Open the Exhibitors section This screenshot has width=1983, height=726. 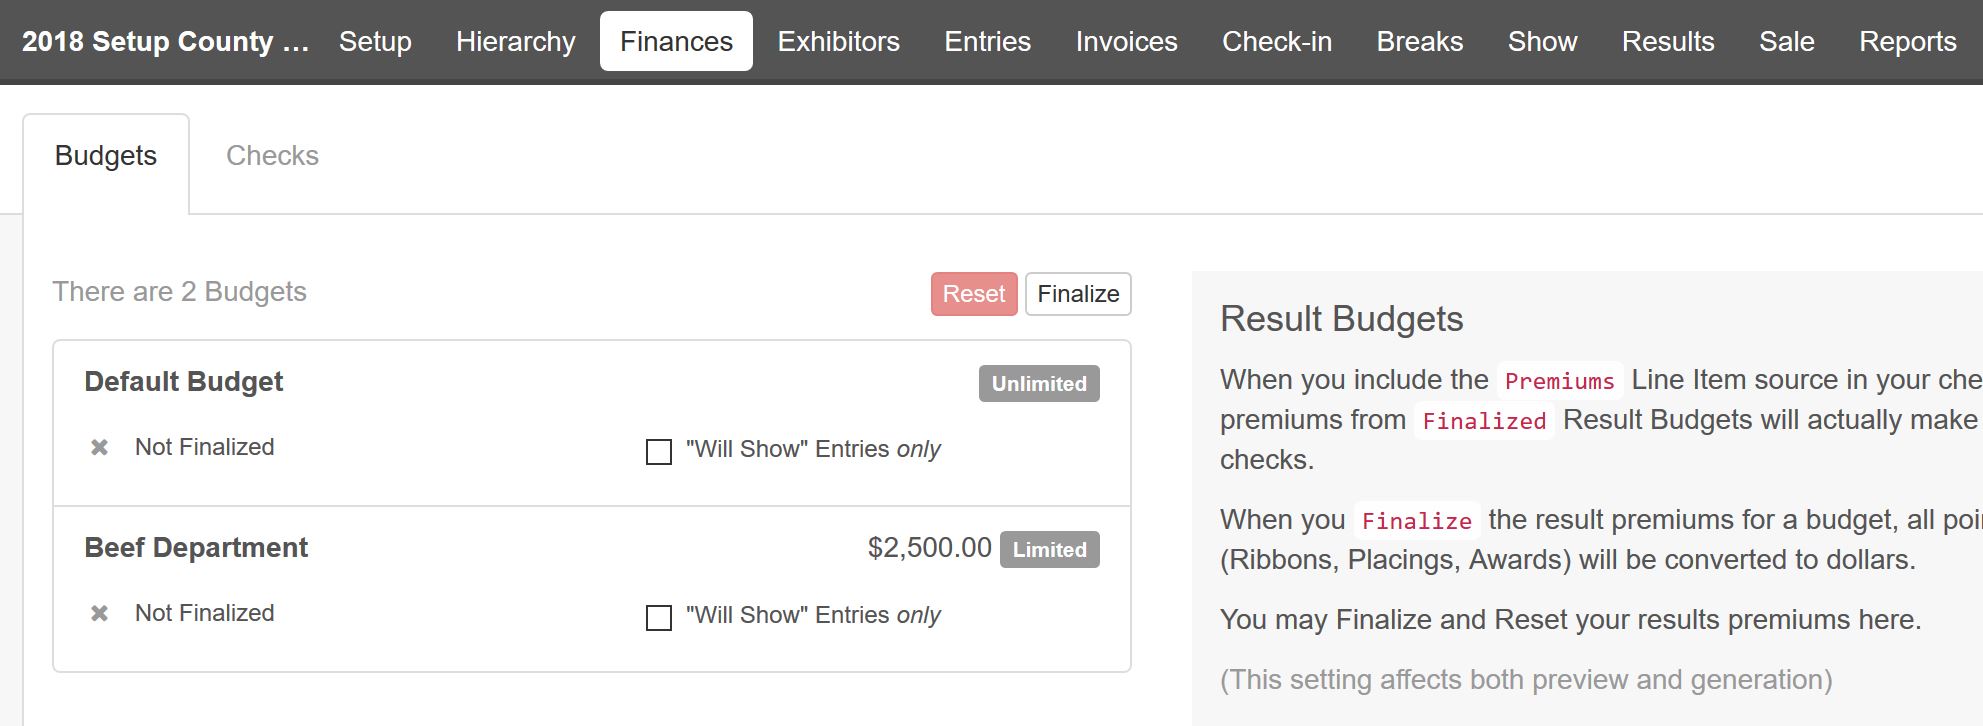[838, 41]
